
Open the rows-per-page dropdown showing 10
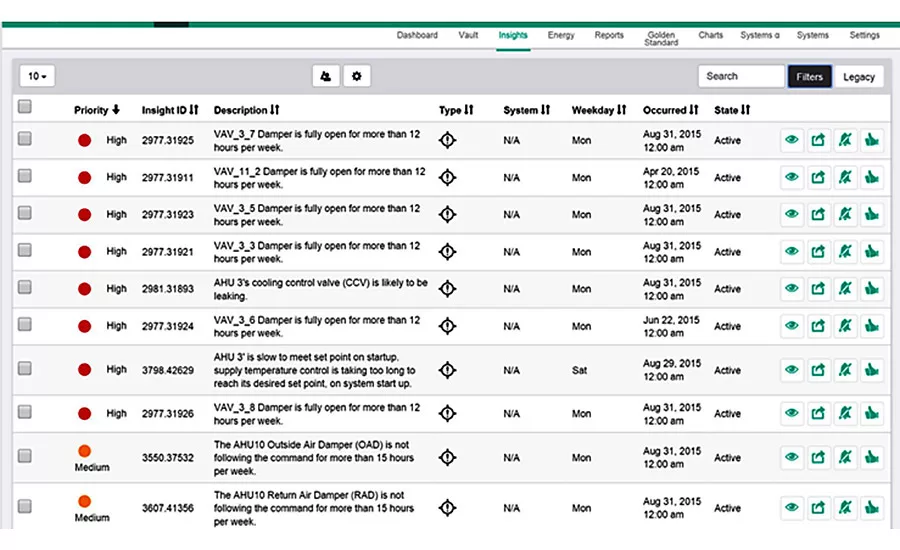(x=37, y=76)
